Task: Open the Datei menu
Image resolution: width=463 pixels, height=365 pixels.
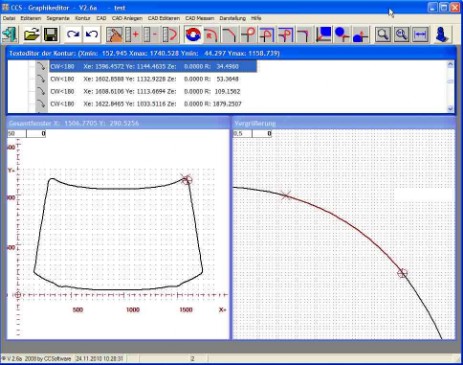Action: 9,18
